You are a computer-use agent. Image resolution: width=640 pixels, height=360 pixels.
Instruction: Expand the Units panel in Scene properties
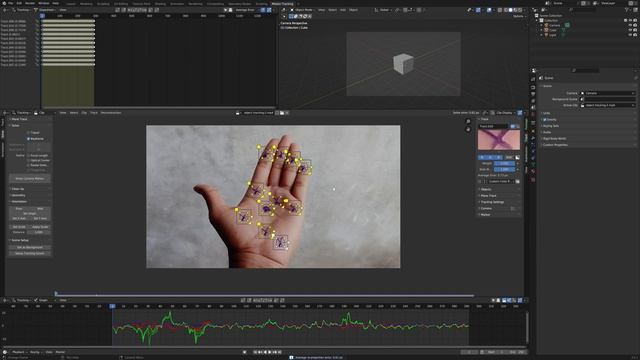coord(547,113)
